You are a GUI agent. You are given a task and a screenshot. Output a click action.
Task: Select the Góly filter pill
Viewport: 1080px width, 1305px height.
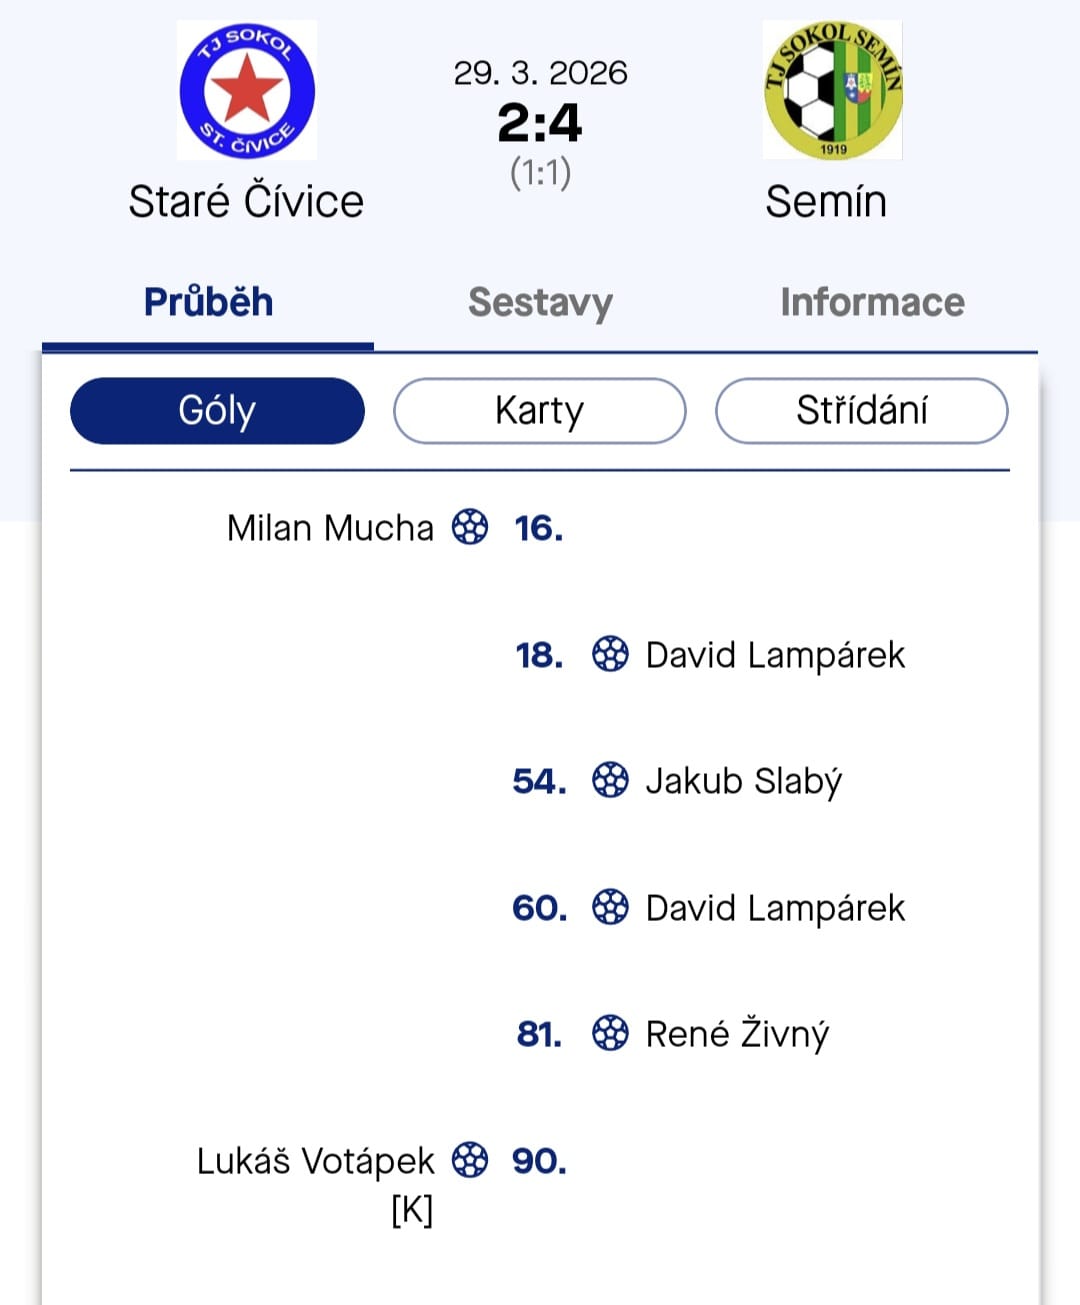[x=217, y=411]
